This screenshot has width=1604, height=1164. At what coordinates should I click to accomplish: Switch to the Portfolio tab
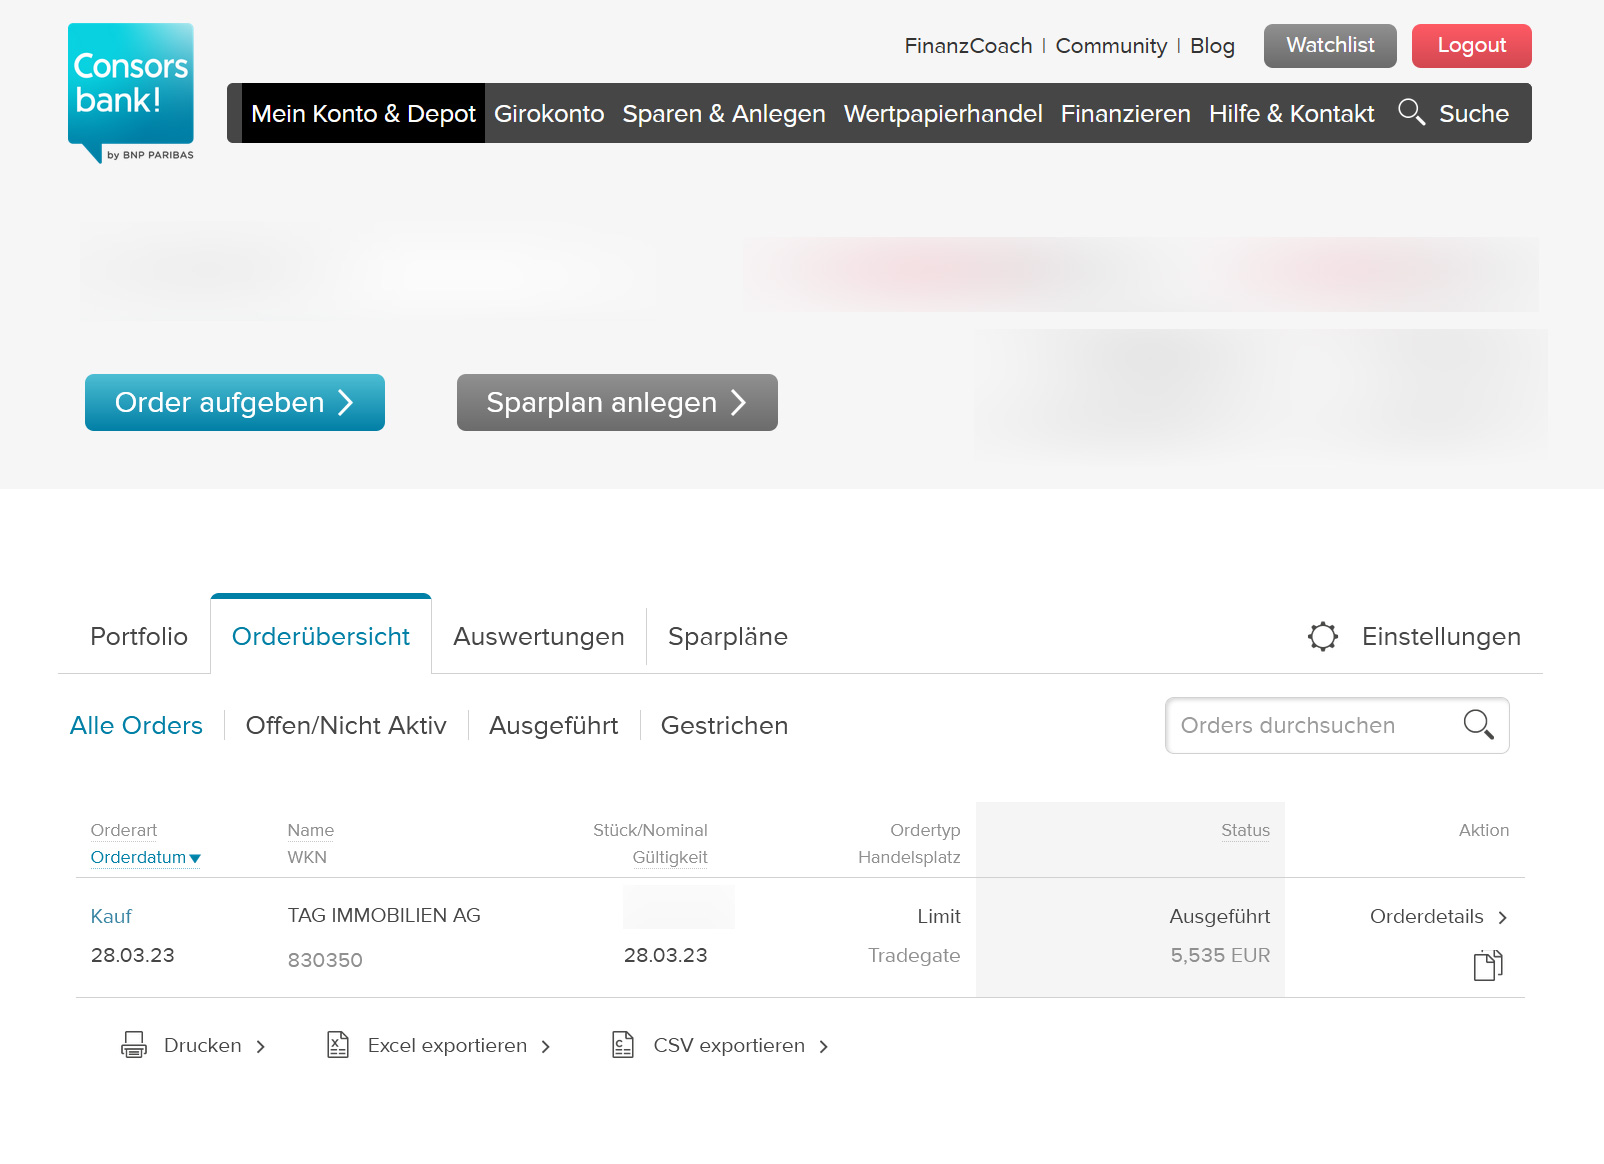pos(139,637)
